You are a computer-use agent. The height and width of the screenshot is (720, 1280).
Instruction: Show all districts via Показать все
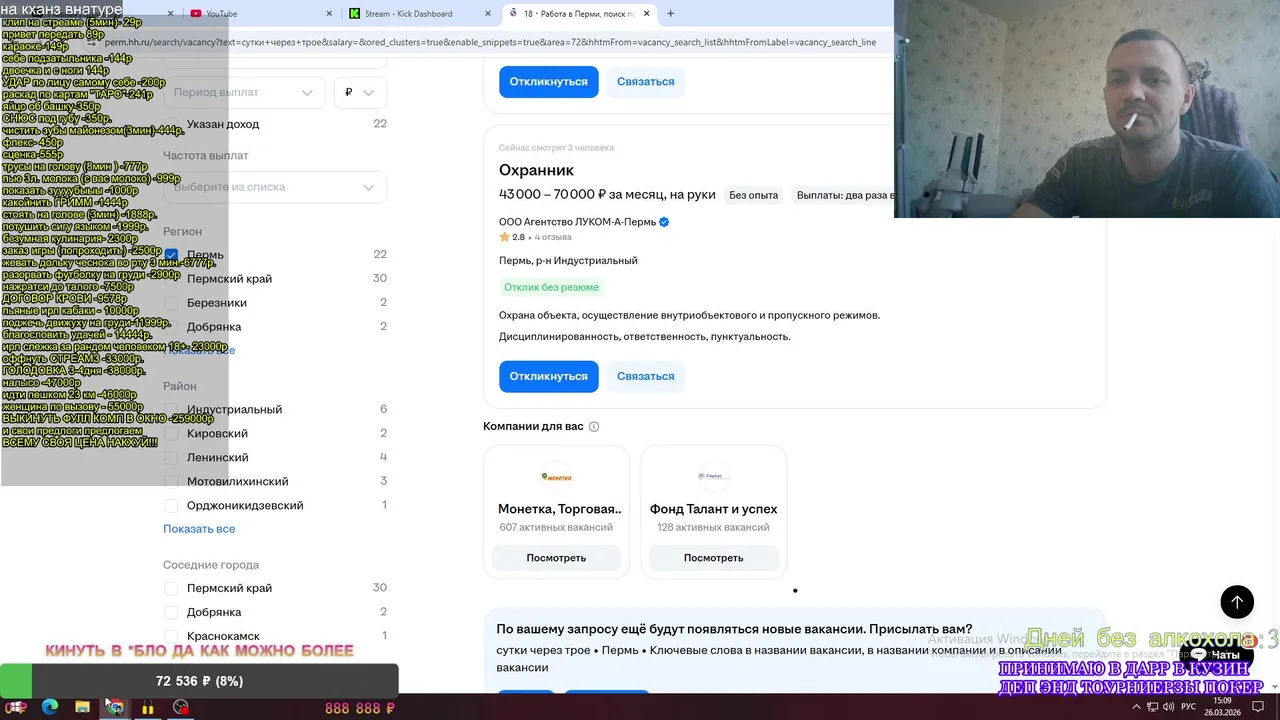199,529
